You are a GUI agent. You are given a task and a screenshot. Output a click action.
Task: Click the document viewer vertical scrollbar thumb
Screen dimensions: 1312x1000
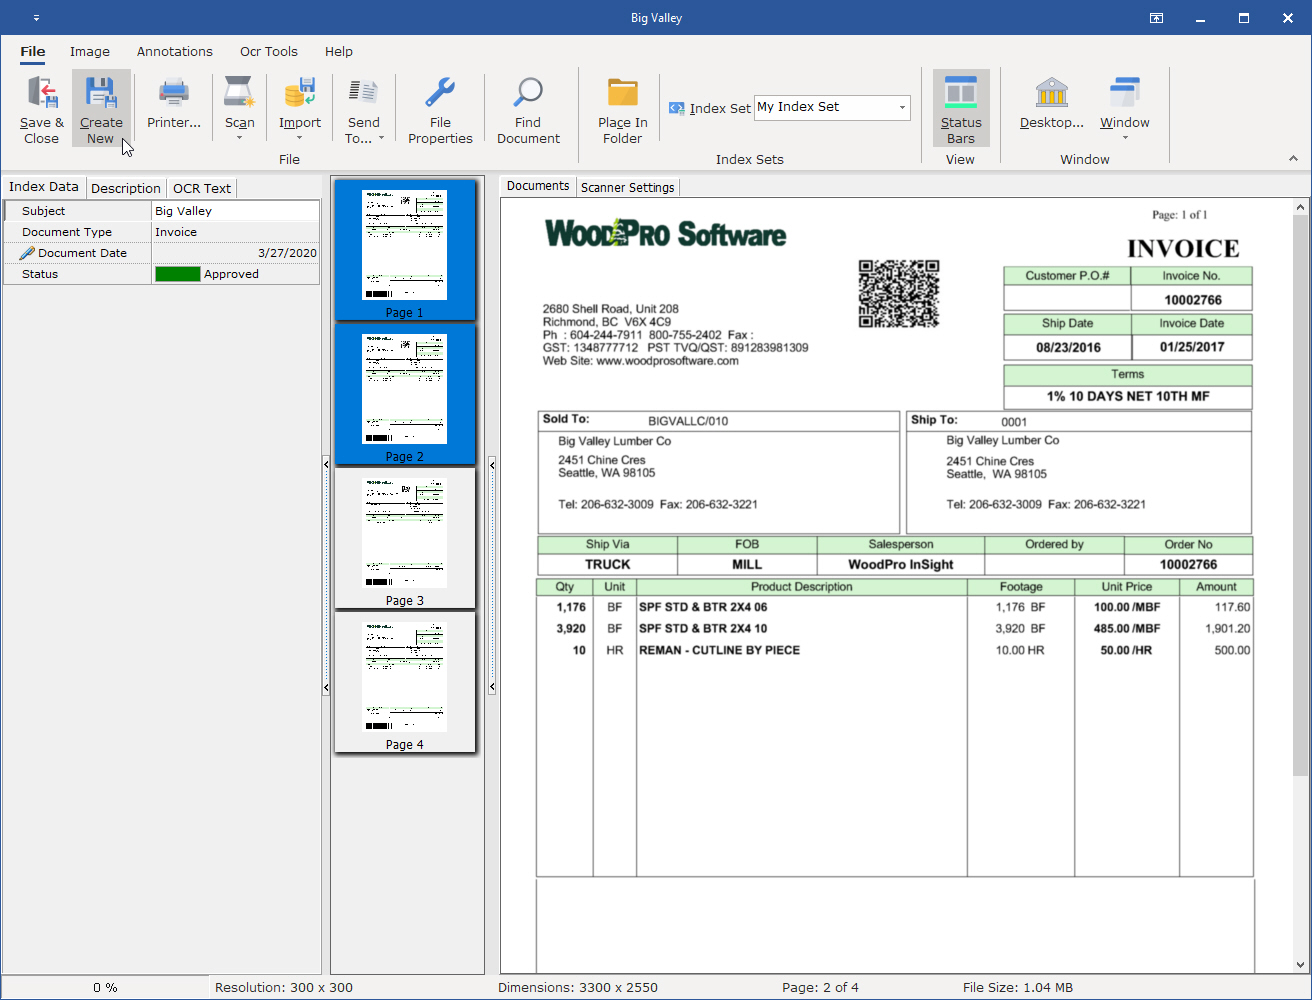[x=1300, y=495]
